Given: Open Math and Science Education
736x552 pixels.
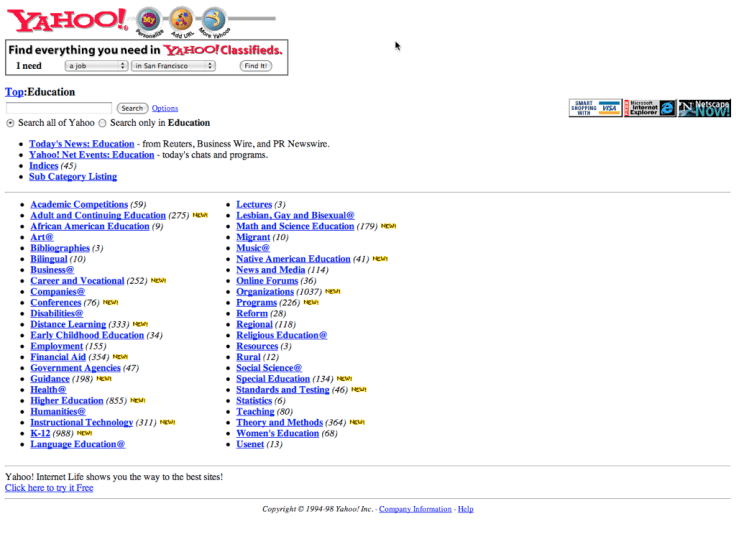Looking at the screenshot, I should coord(295,226).
